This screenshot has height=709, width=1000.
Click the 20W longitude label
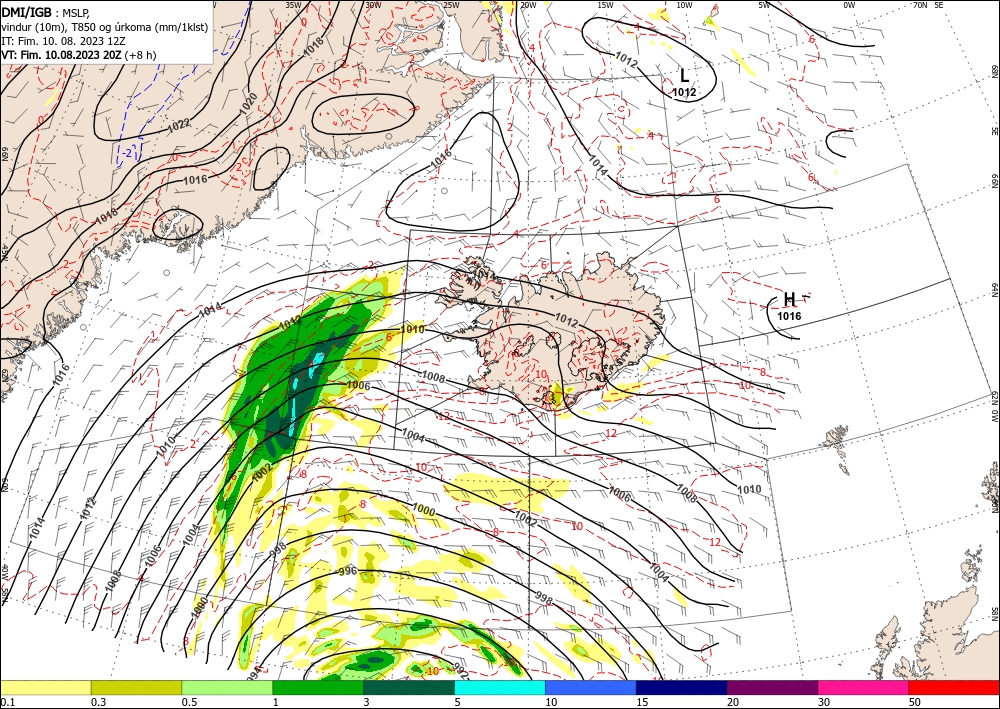point(528,5)
